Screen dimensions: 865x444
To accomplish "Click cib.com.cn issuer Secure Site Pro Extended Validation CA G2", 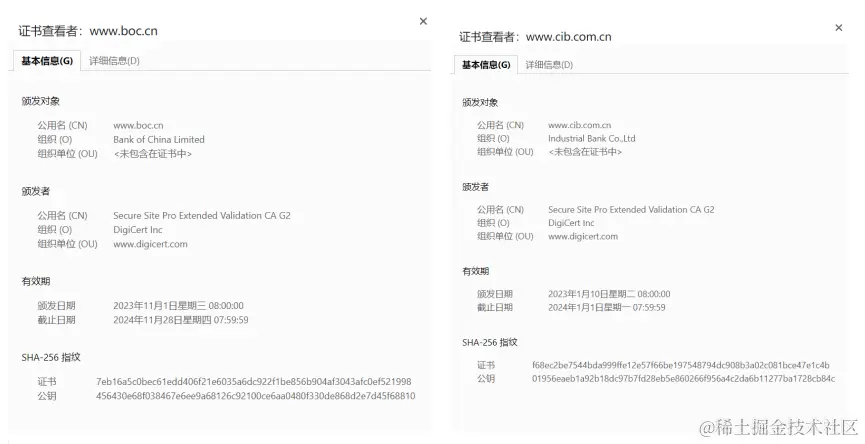I will (x=631, y=210).
